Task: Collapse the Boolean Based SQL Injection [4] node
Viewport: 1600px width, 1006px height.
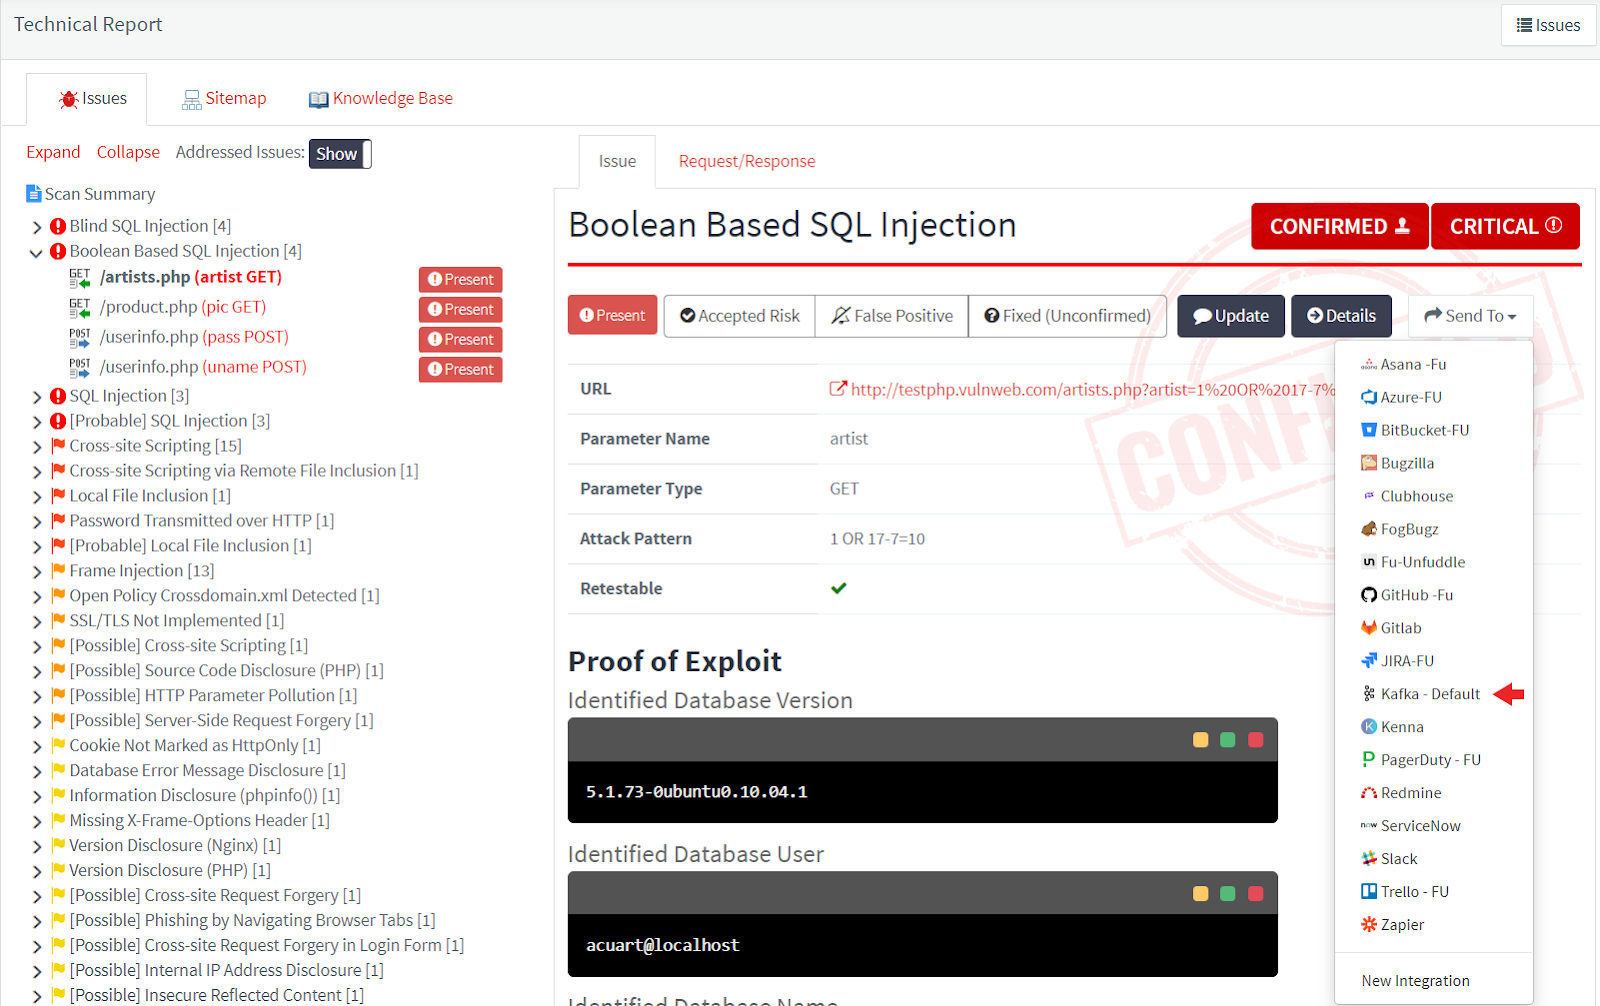Action: click(36, 252)
